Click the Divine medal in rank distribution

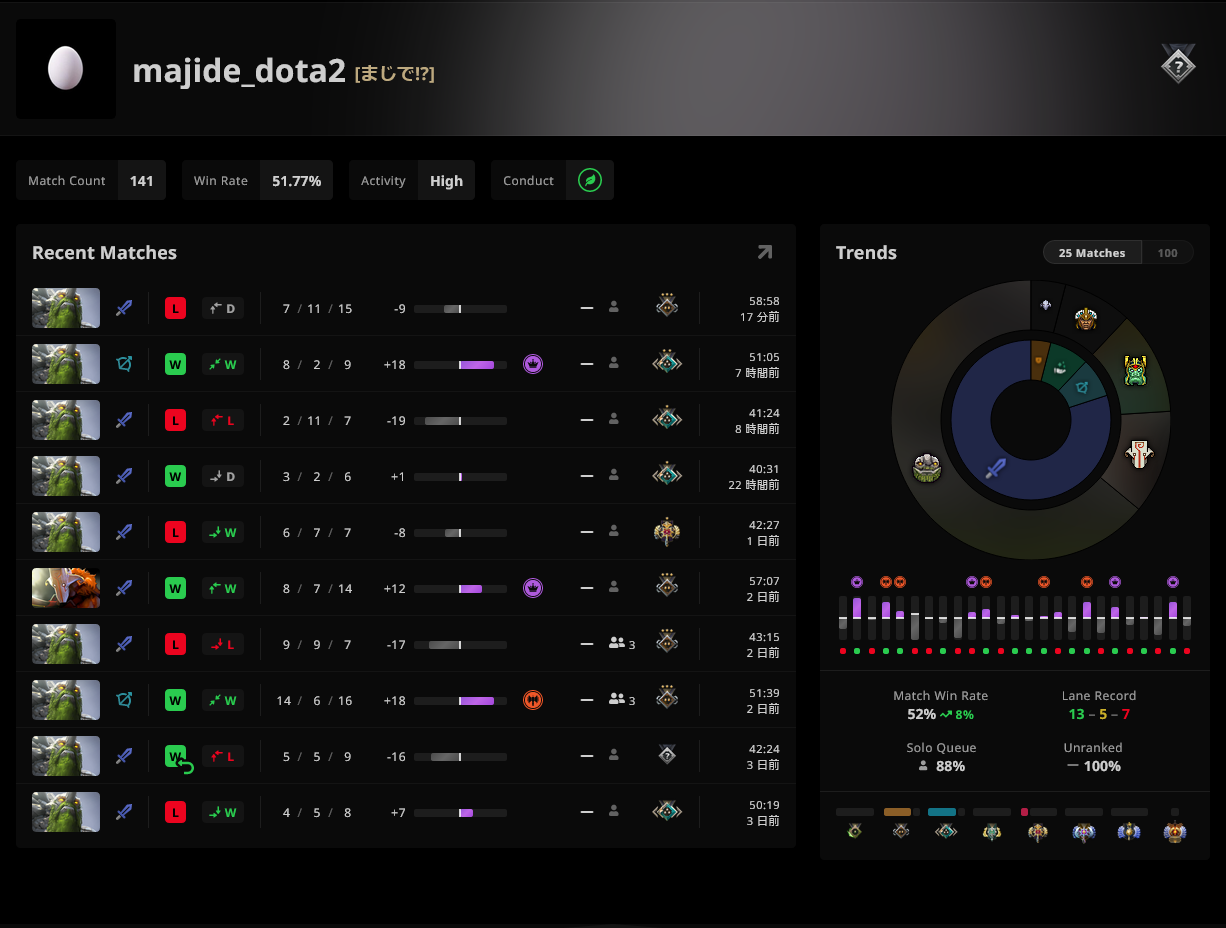(x=1130, y=831)
